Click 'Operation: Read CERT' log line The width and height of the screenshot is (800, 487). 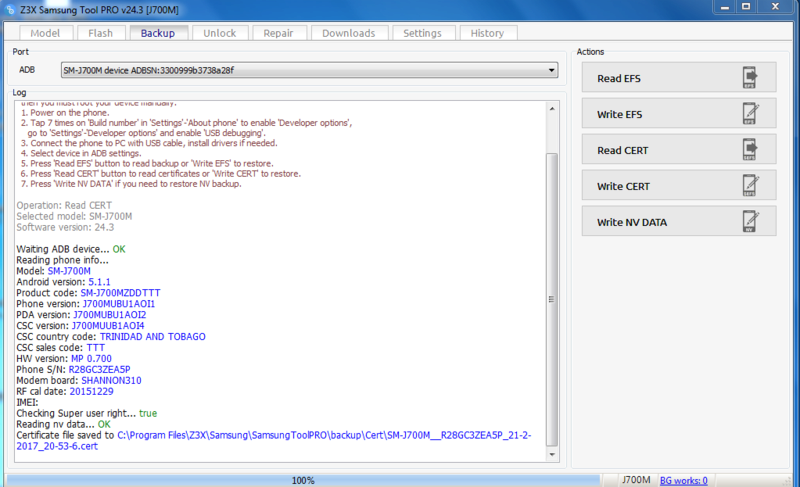pos(64,206)
